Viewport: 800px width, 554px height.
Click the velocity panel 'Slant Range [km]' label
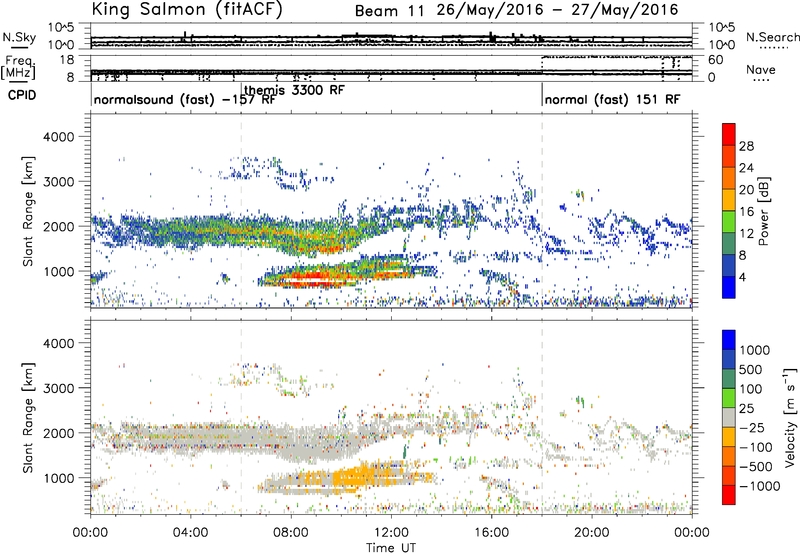click(x=28, y=418)
